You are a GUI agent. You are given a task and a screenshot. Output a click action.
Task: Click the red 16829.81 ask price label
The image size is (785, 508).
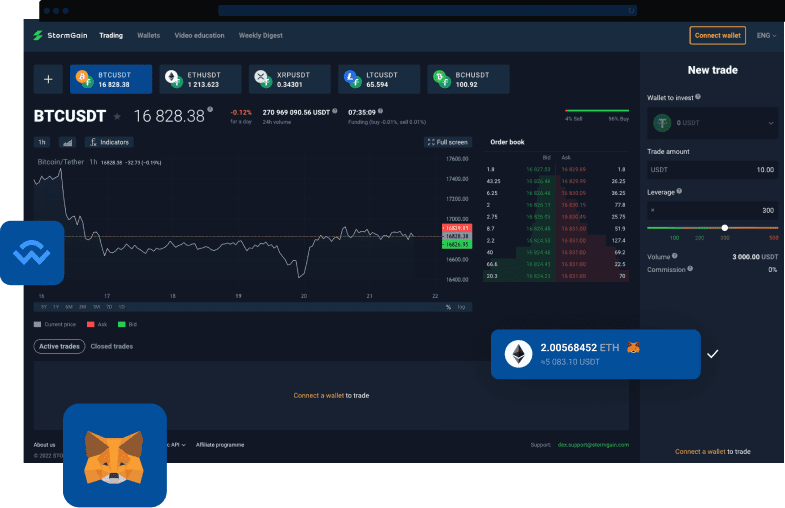pos(457,228)
